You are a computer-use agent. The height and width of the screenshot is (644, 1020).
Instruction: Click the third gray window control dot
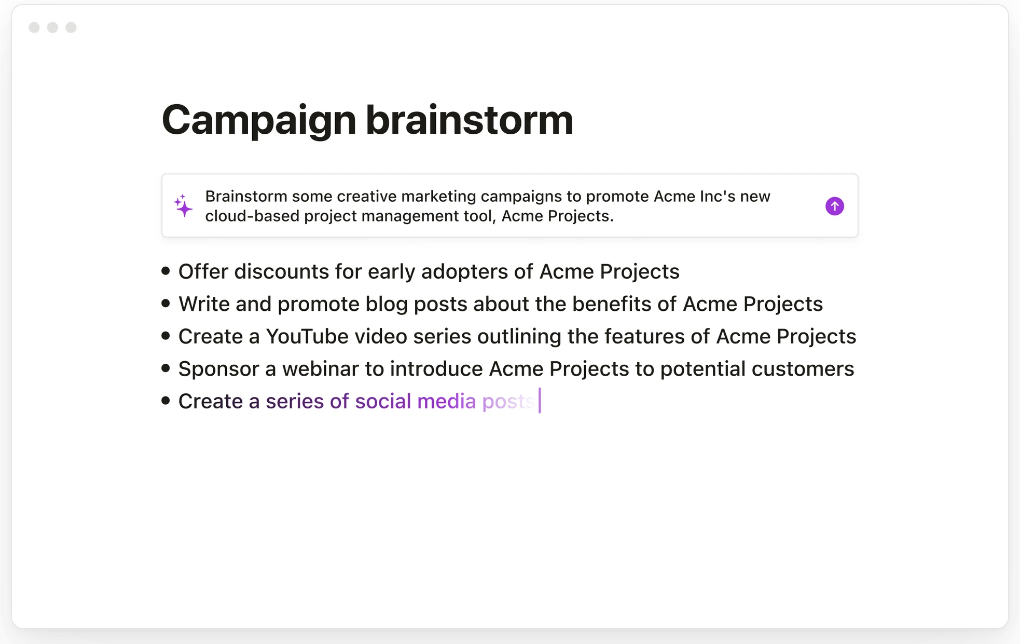pos(71,27)
